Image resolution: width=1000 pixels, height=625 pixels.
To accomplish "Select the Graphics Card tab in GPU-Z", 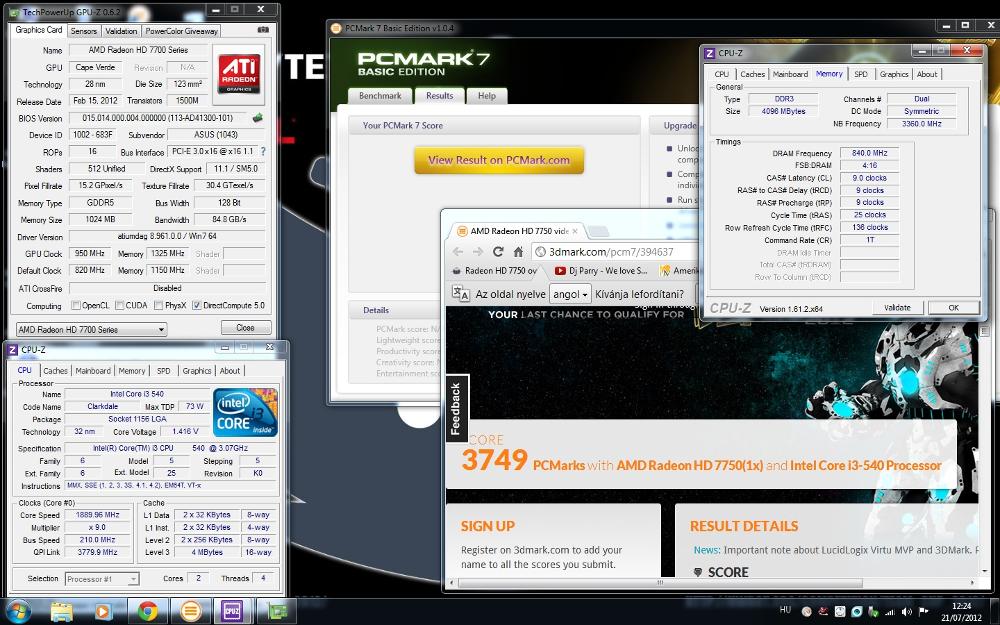I will coord(39,29).
